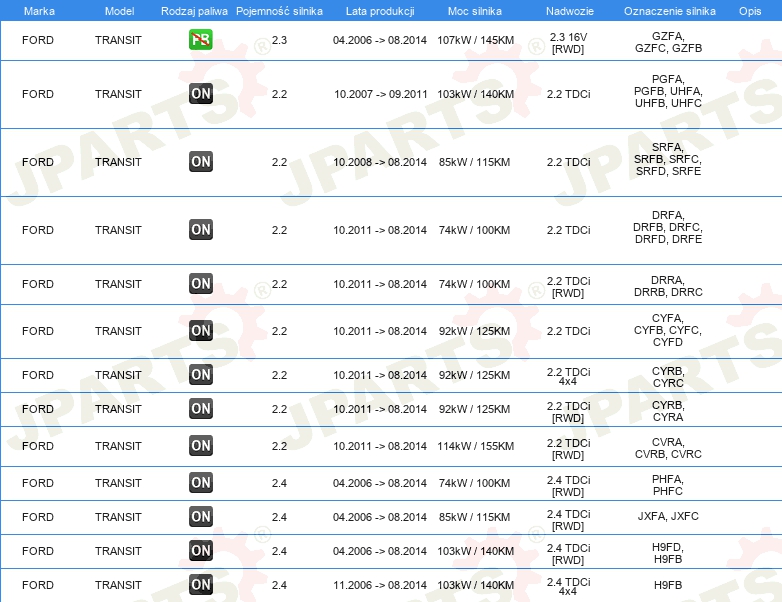
Task: Click the Opis column header
Action: [x=750, y=11]
